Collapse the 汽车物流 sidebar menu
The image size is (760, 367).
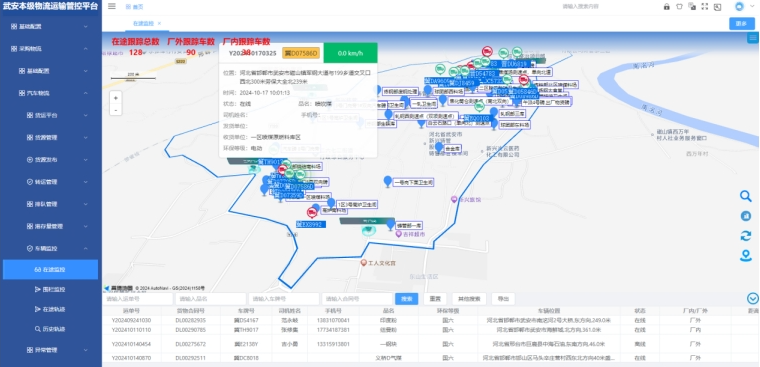coord(50,93)
